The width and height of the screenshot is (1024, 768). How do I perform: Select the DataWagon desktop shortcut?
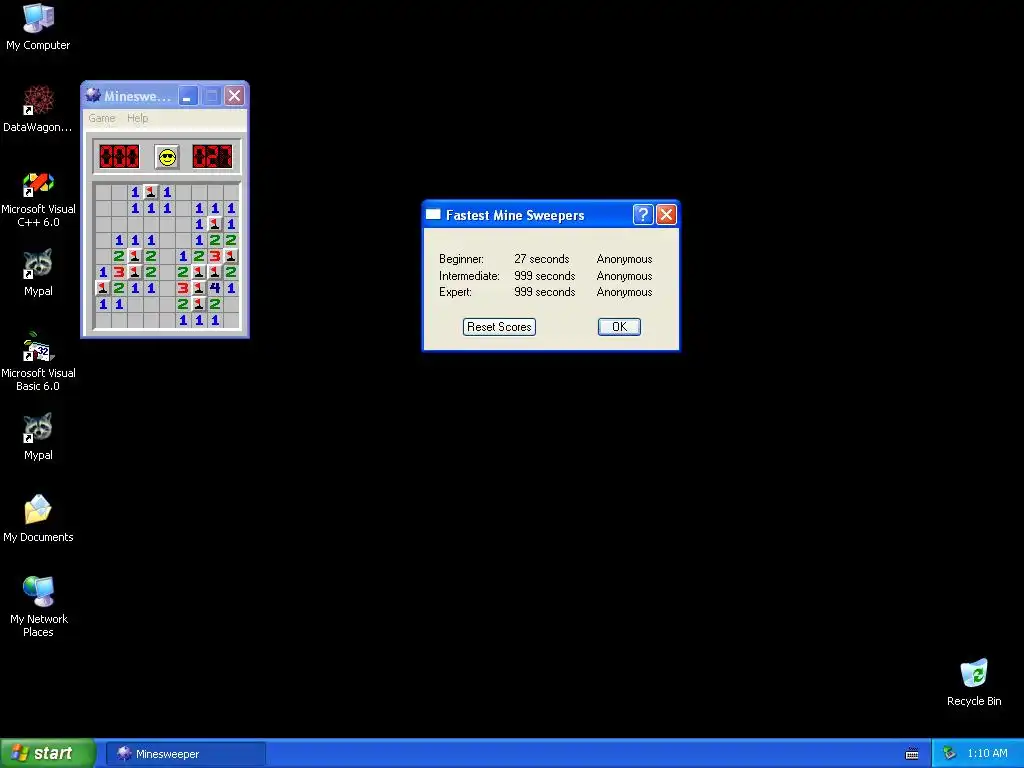click(38, 109)
